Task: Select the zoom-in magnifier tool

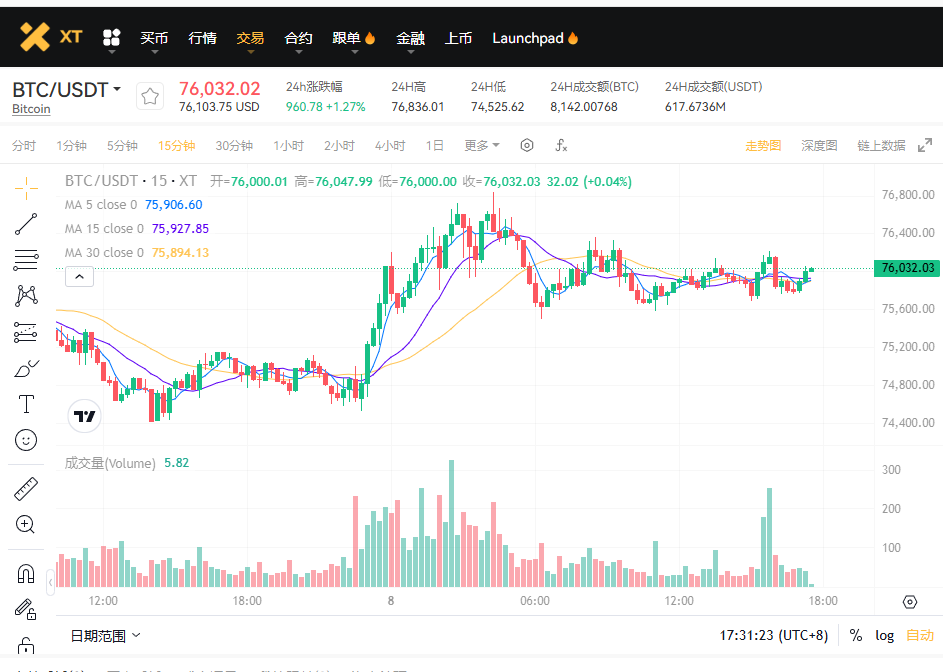Action: point(26,525)
